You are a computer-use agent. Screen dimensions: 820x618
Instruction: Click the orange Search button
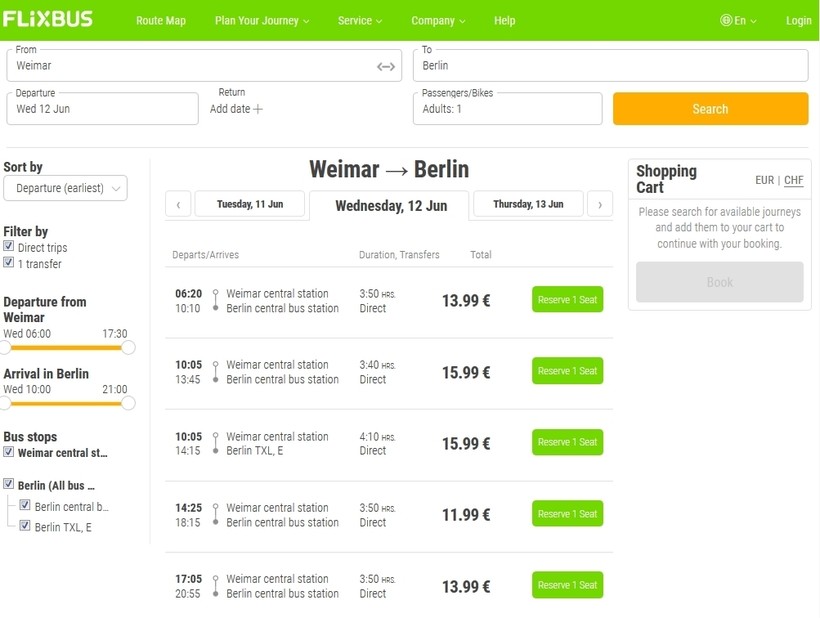tap(710, 109)
